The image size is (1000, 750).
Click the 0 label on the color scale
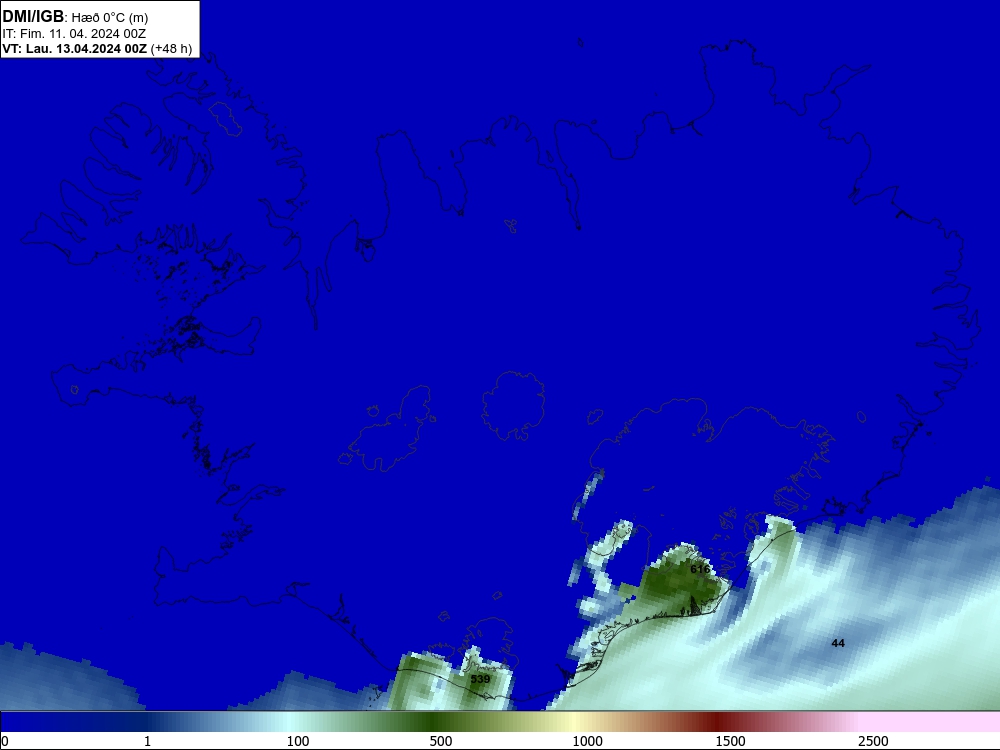[5, 741]
